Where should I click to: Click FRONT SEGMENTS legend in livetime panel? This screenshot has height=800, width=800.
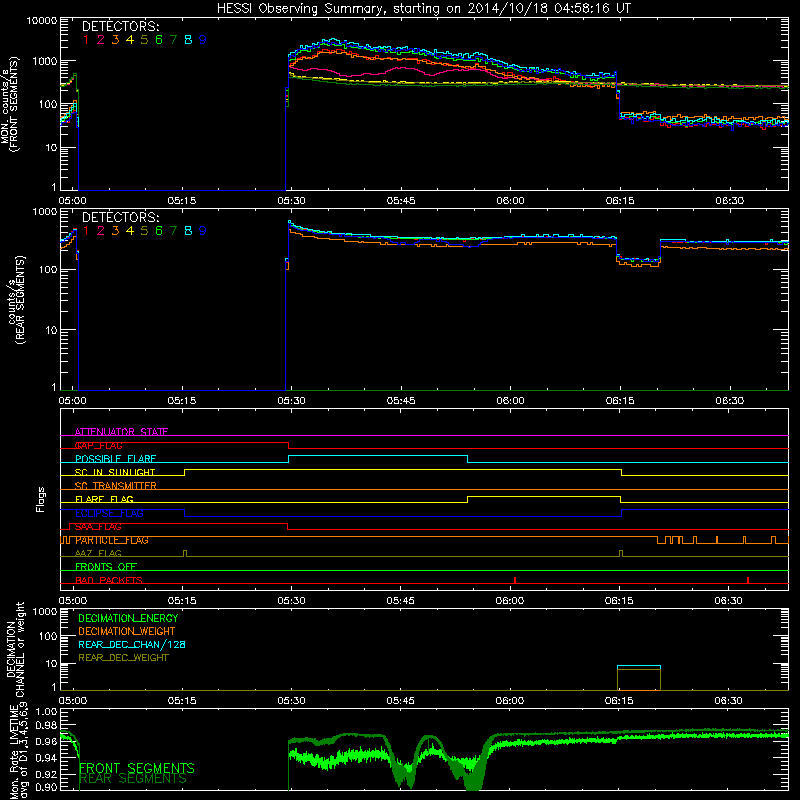click(137, 768)
